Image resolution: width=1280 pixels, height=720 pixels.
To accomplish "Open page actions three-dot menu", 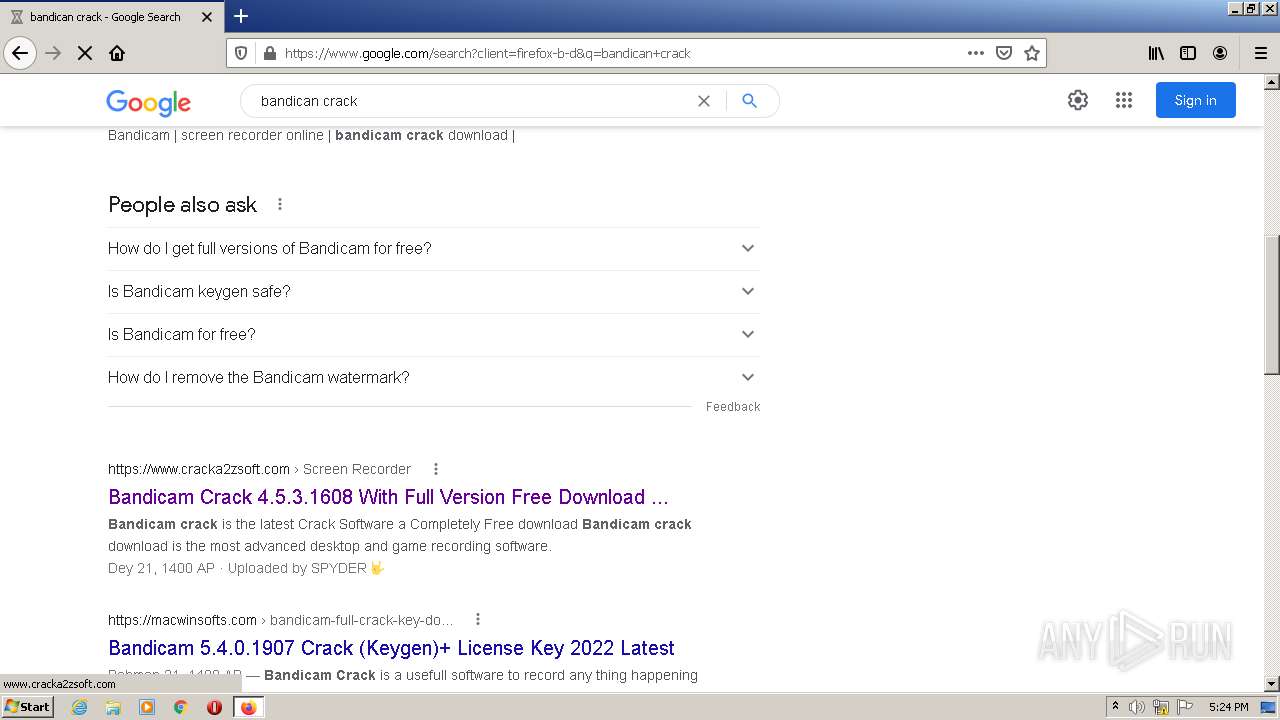I will (976, 53).
